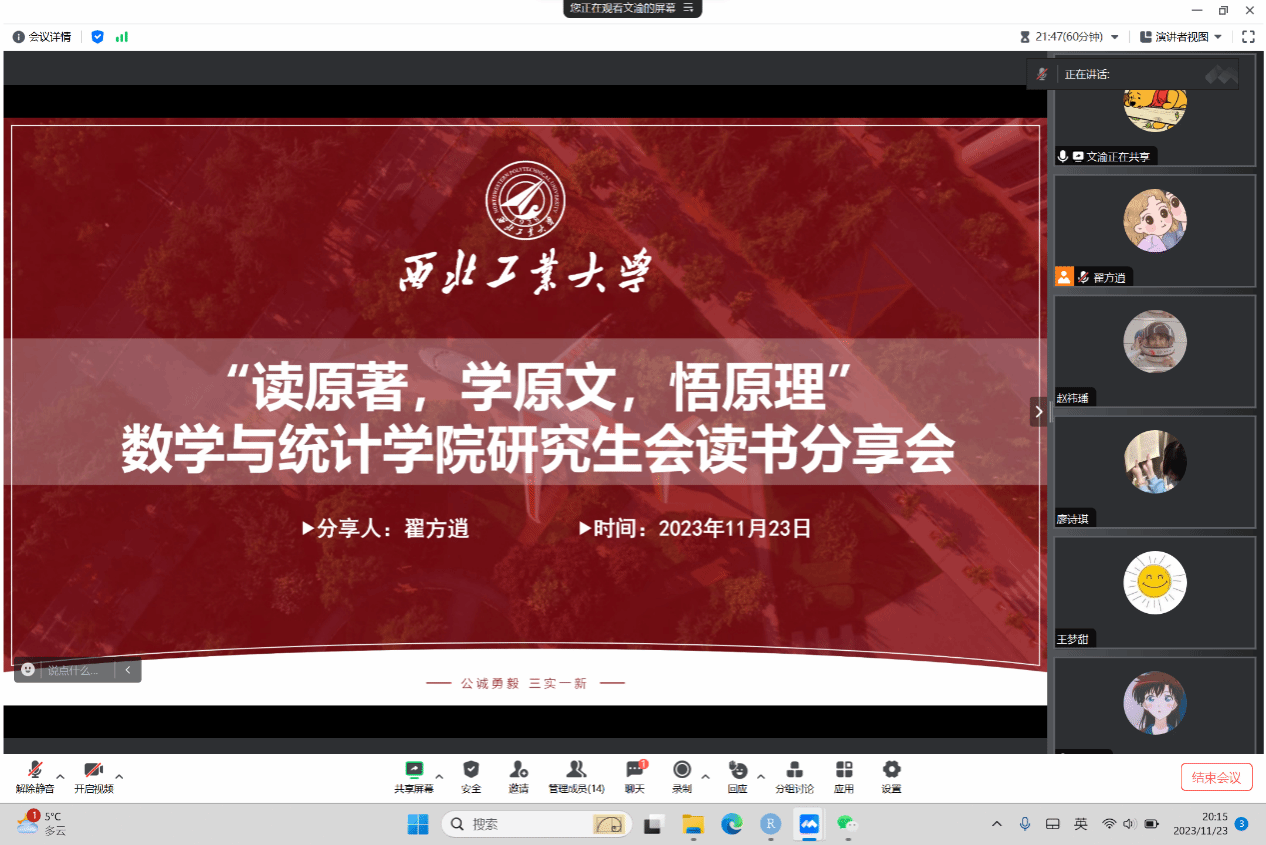Image resolution: width=1266 pixels, height=845 pixels.
Task: Open the Apps (应用) icon
Action: pos(844,770)
